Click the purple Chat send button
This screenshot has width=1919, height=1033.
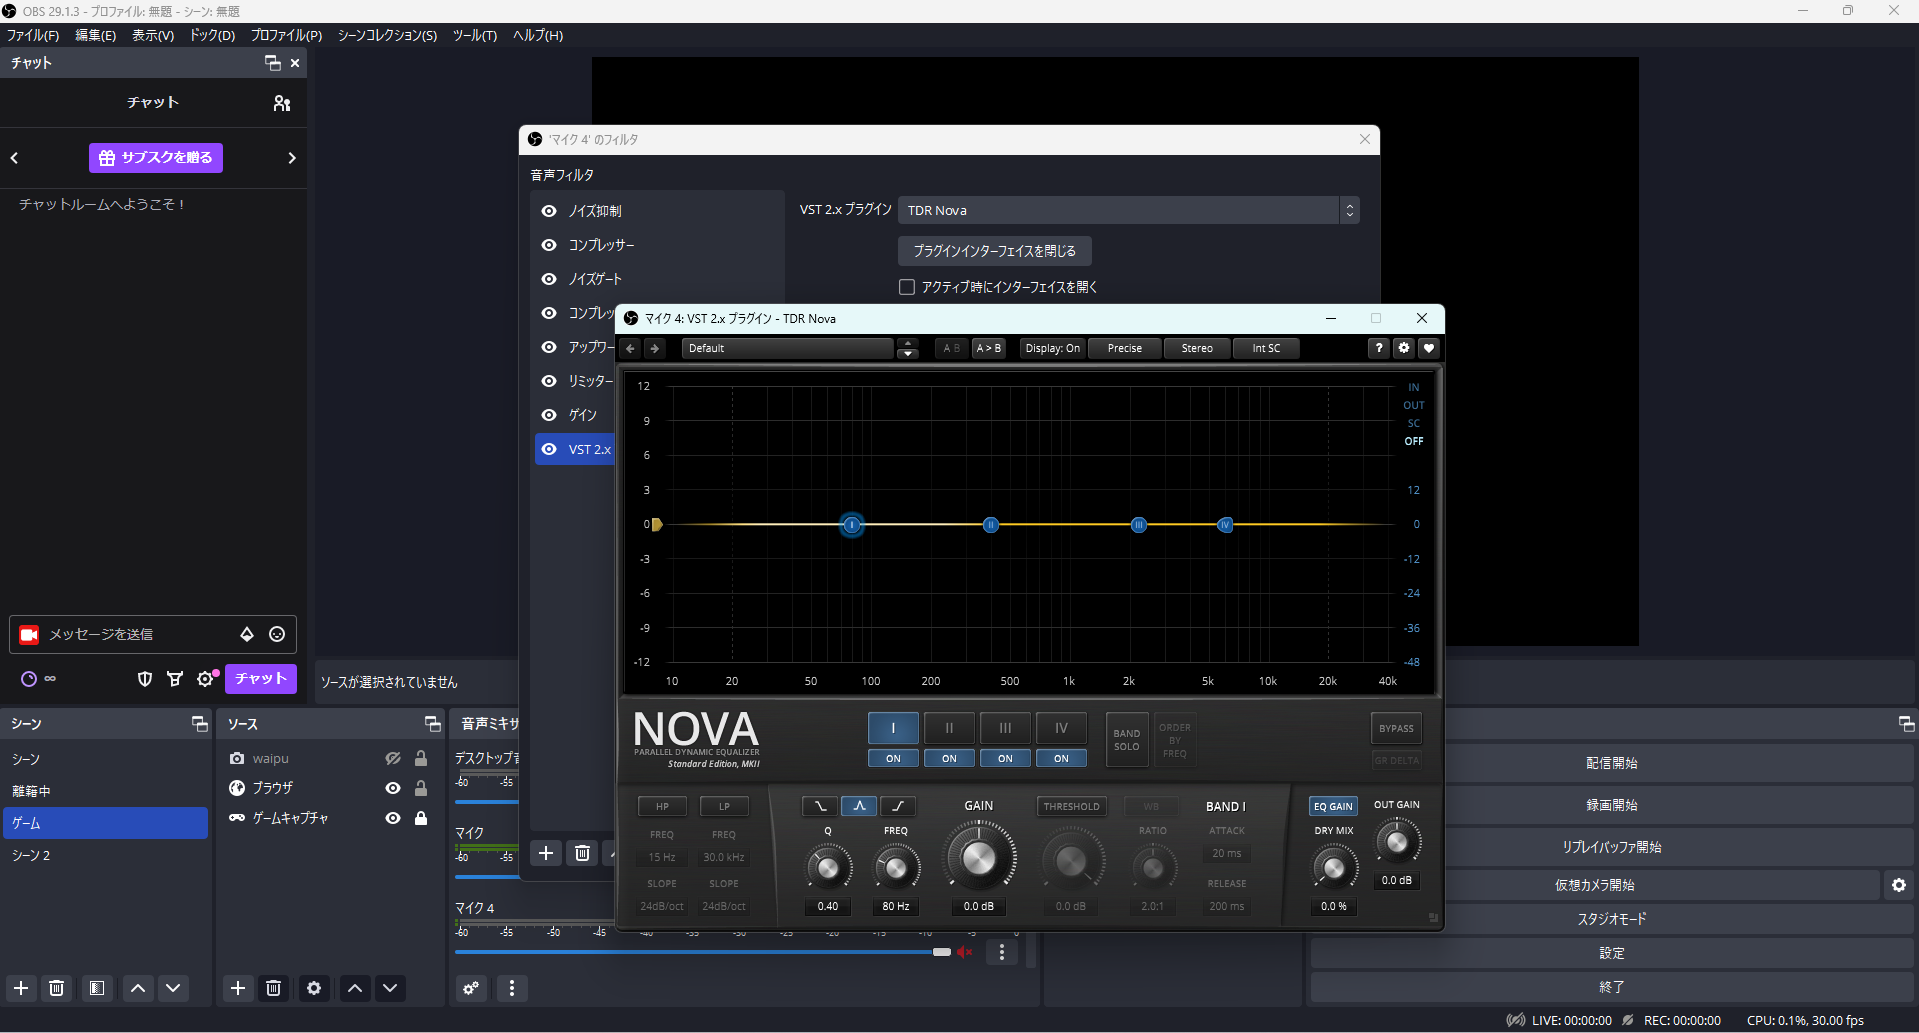261,679
